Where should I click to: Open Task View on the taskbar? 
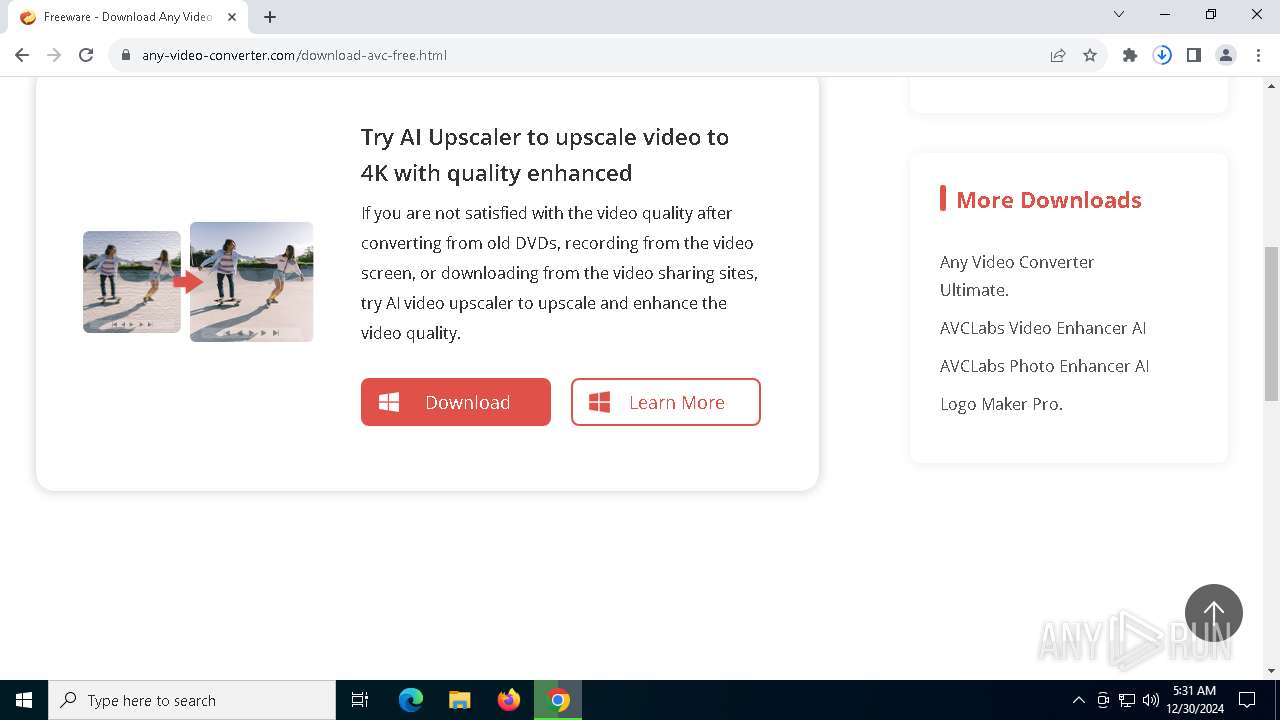360,700
